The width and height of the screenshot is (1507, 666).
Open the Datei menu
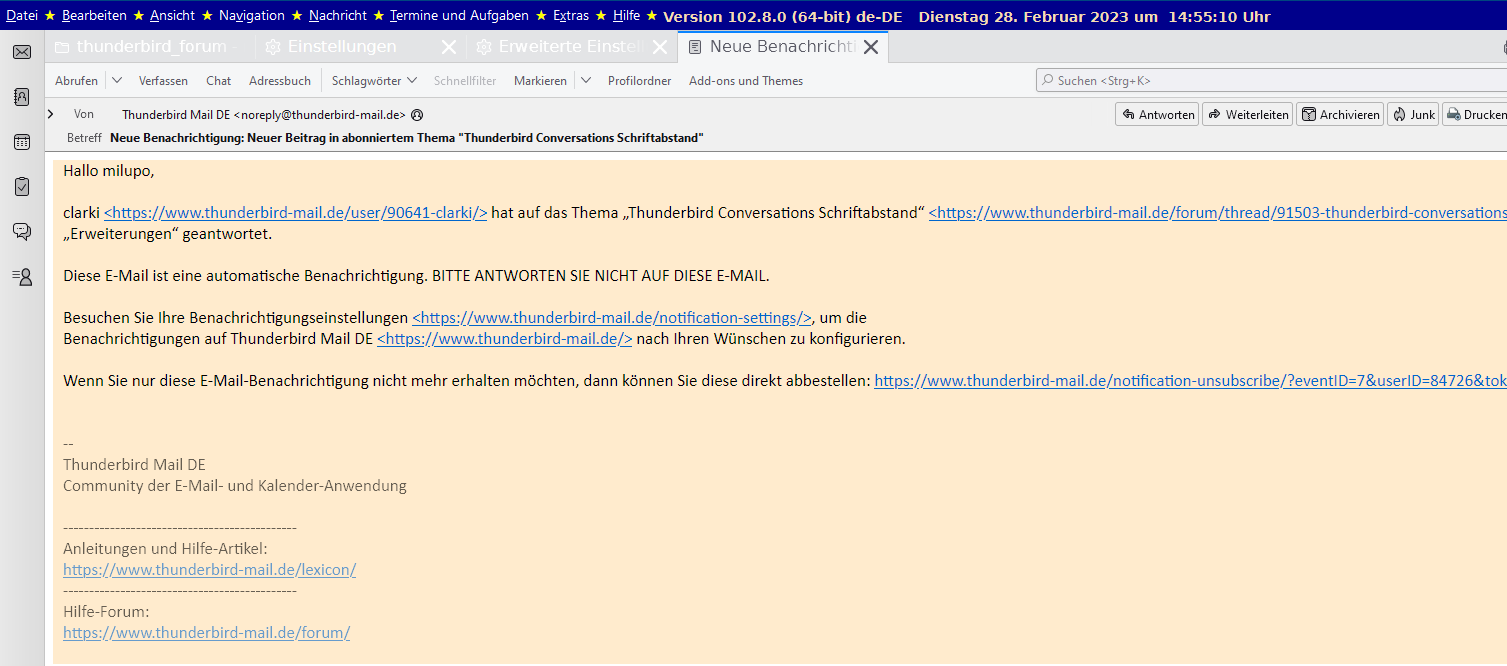click(x=22, y=15)
